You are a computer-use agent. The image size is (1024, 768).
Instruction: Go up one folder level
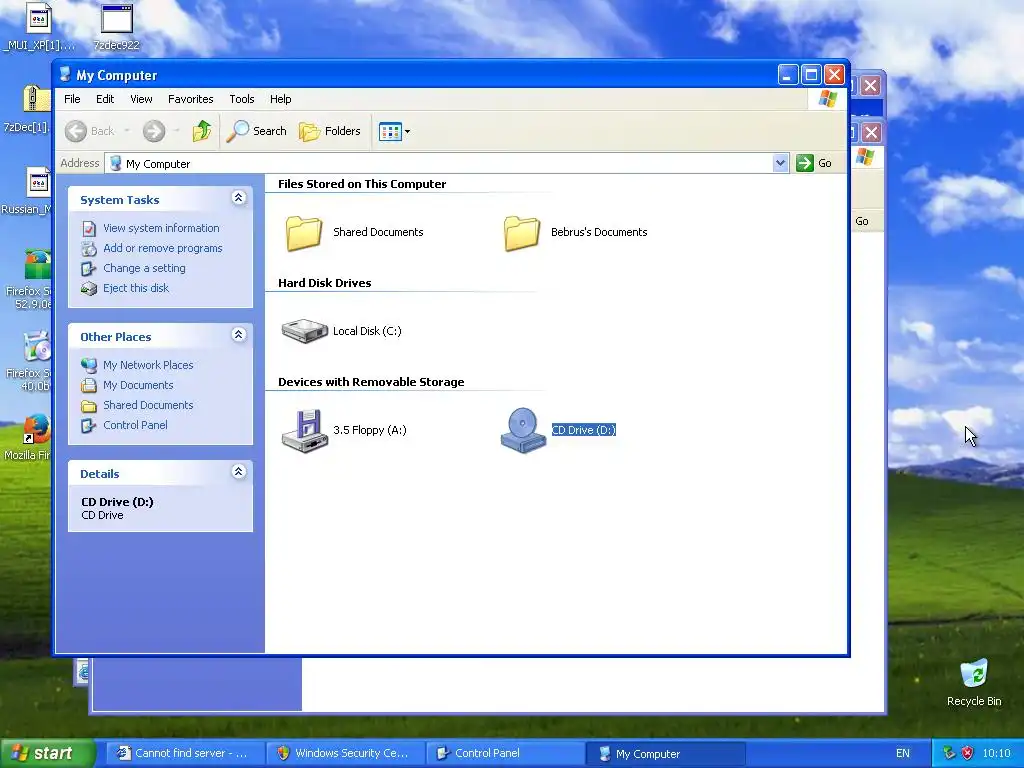pos(202,131)
